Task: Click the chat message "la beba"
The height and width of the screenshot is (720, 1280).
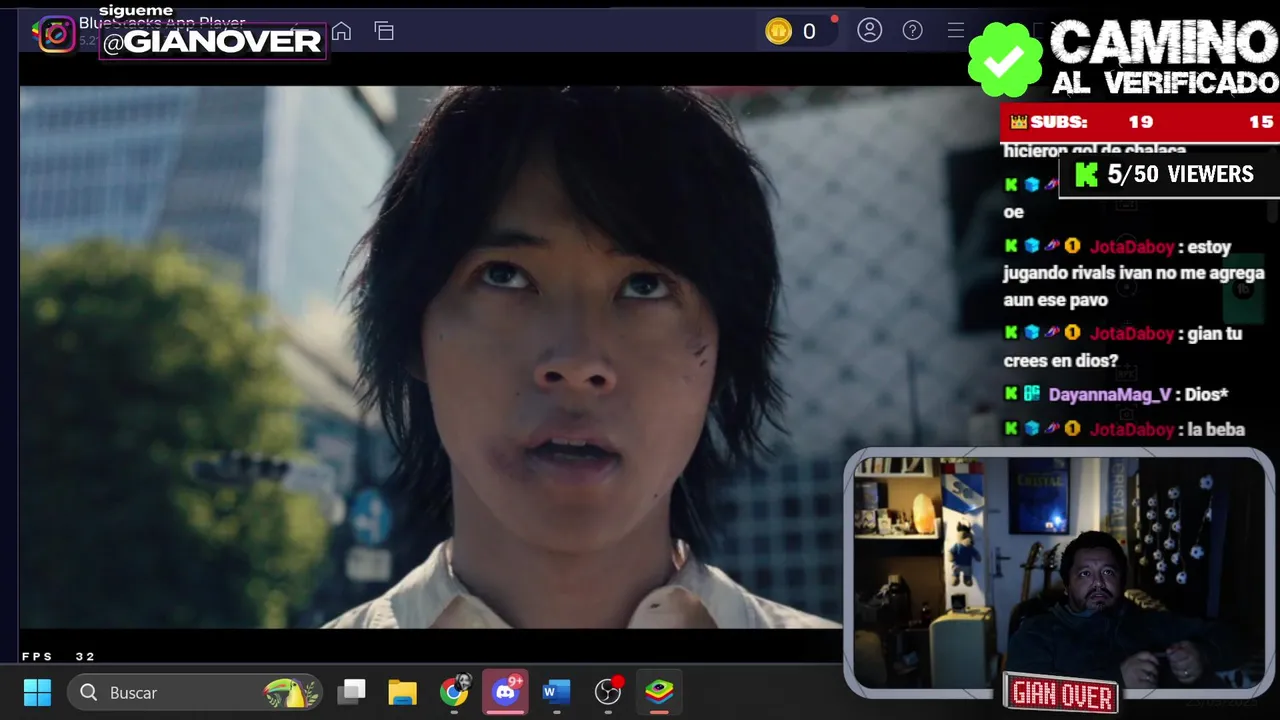Action: 1216,430
